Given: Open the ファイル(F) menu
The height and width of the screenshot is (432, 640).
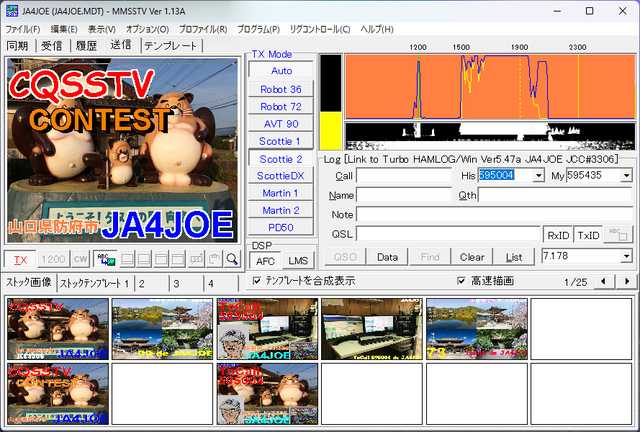Looking at the screenshot, I should (22, 29).
